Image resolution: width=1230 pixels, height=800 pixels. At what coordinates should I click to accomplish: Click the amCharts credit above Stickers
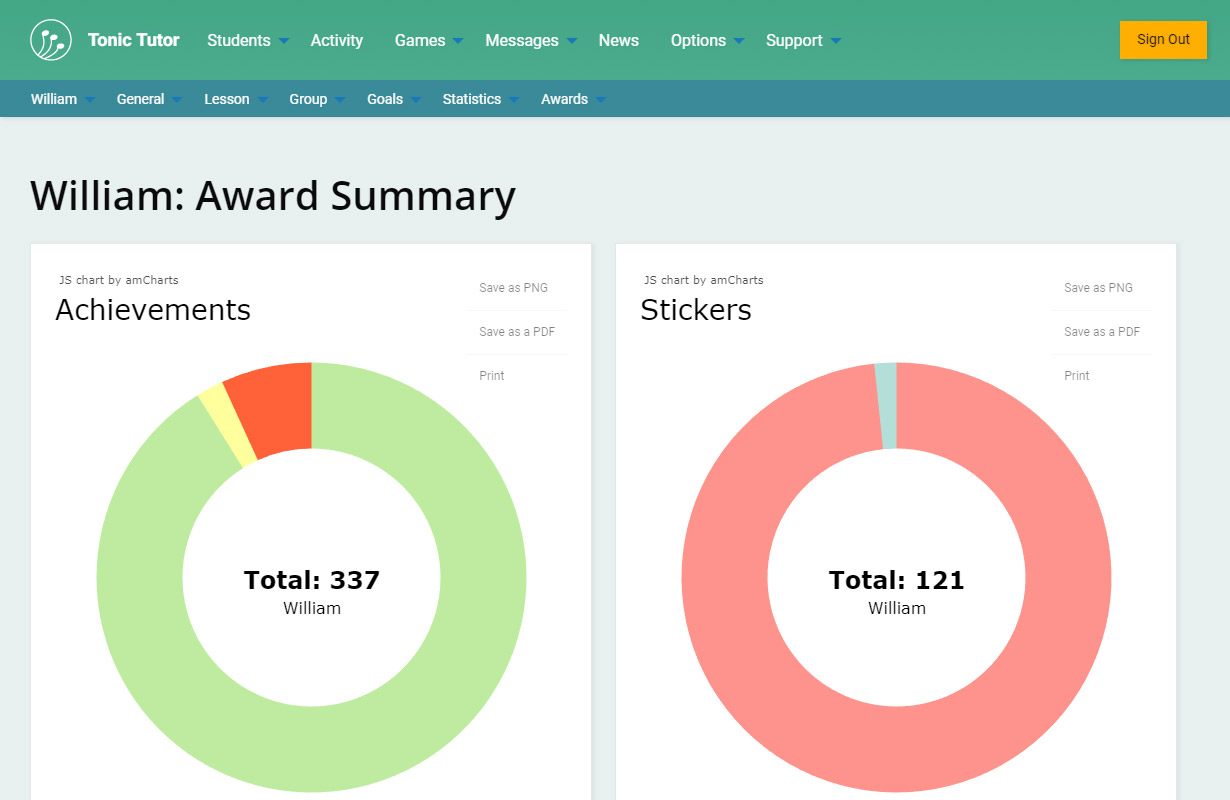pyautogui.click(x=703, y=280)
